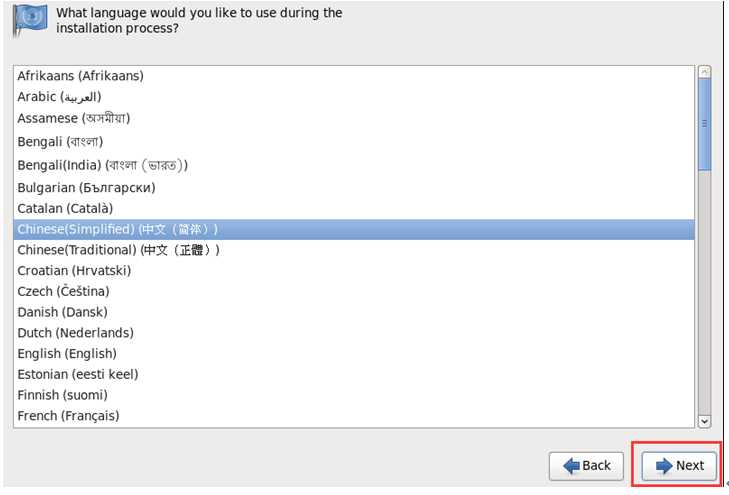Select Chinese(Traditional) language entry
The image size is (729, 495).
[354, 250]
